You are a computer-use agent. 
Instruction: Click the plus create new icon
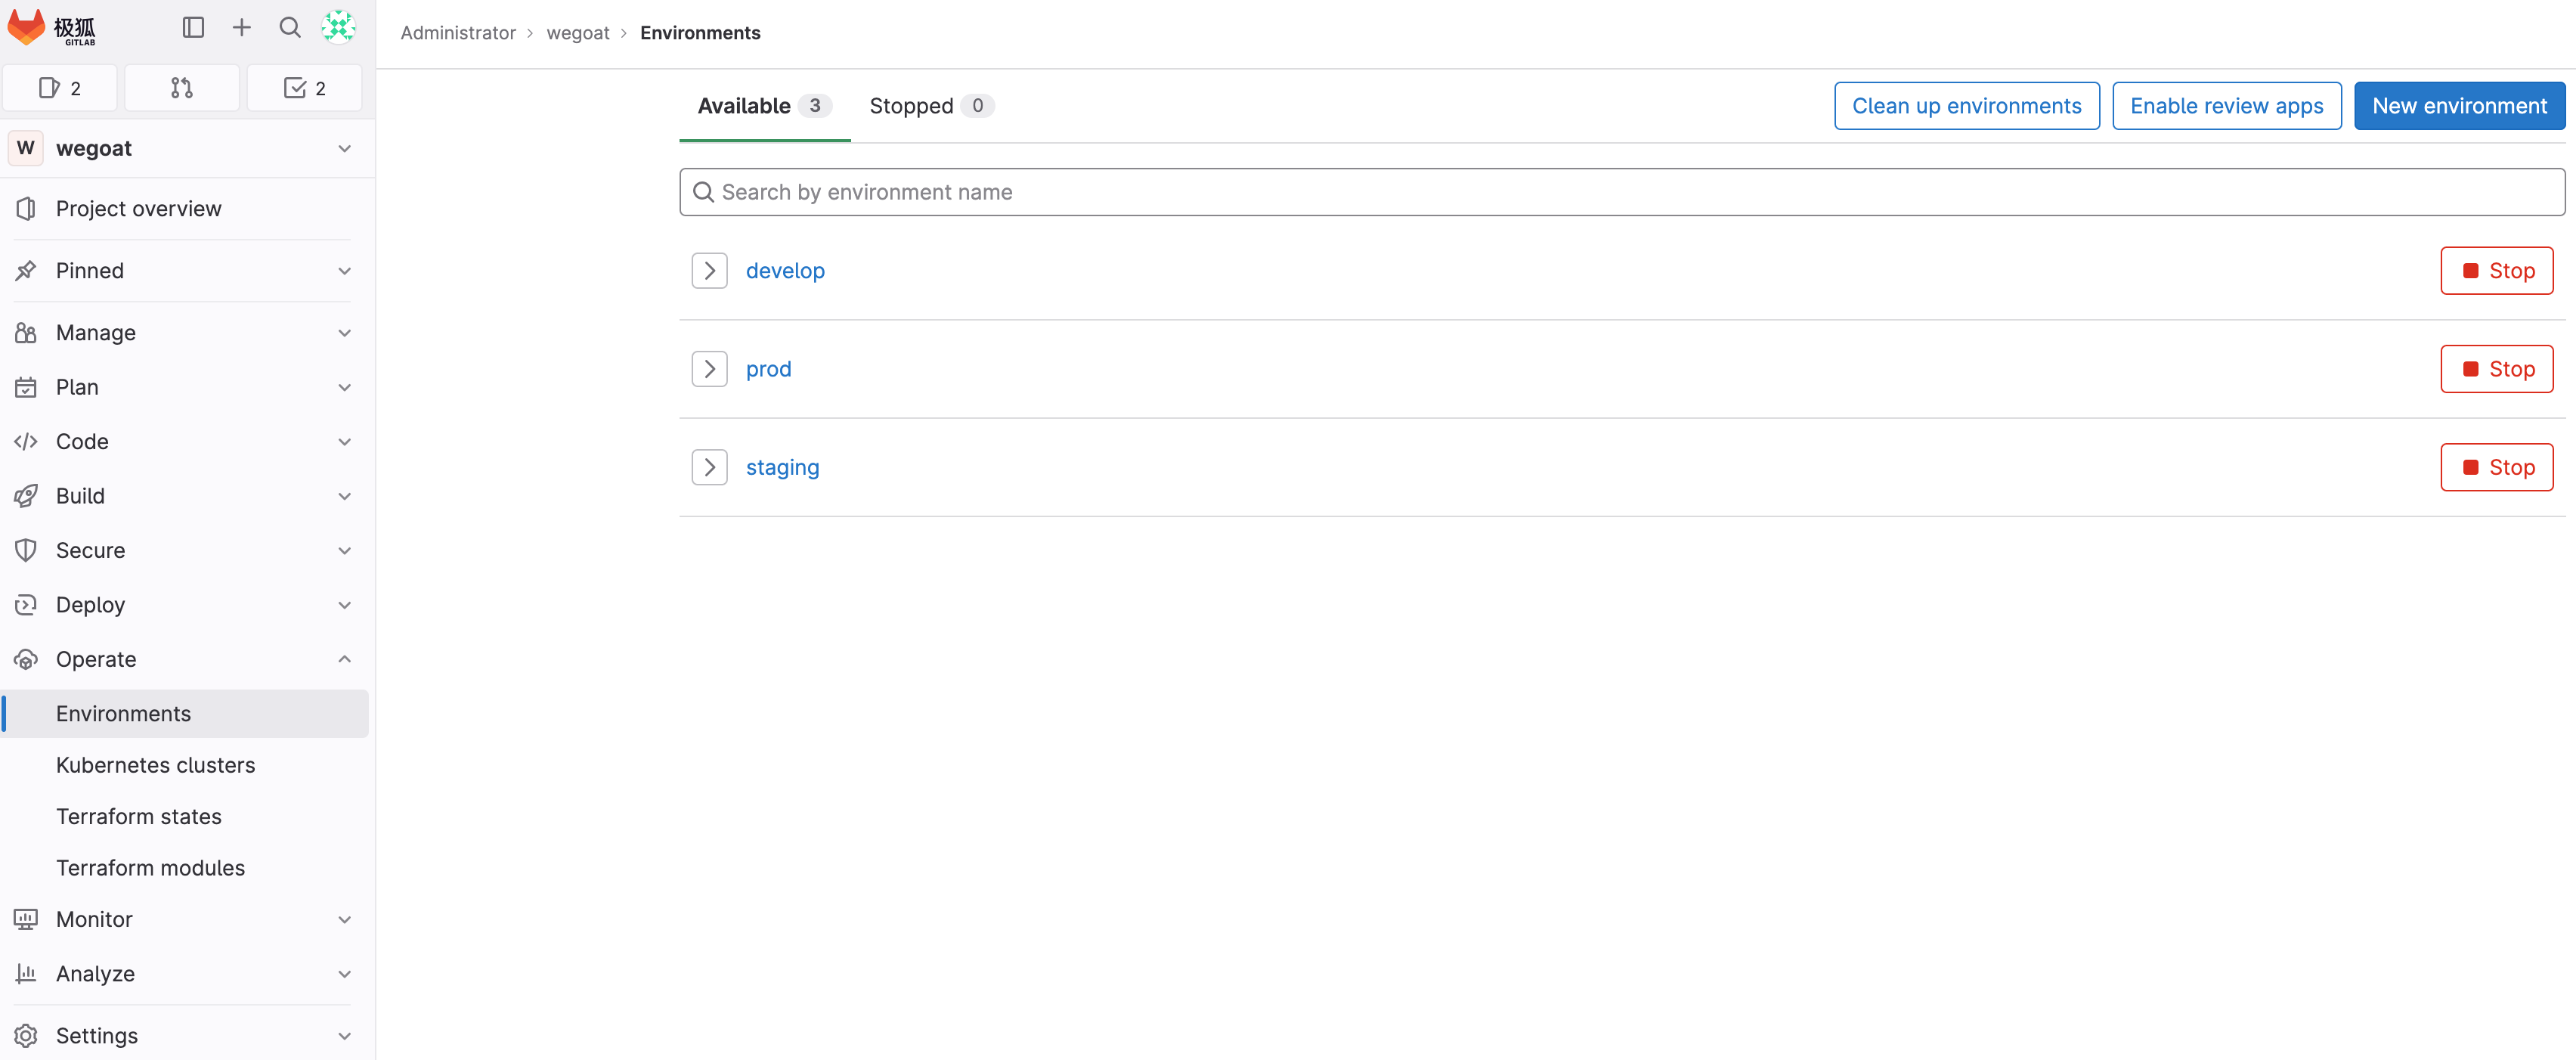pos(241,28)
